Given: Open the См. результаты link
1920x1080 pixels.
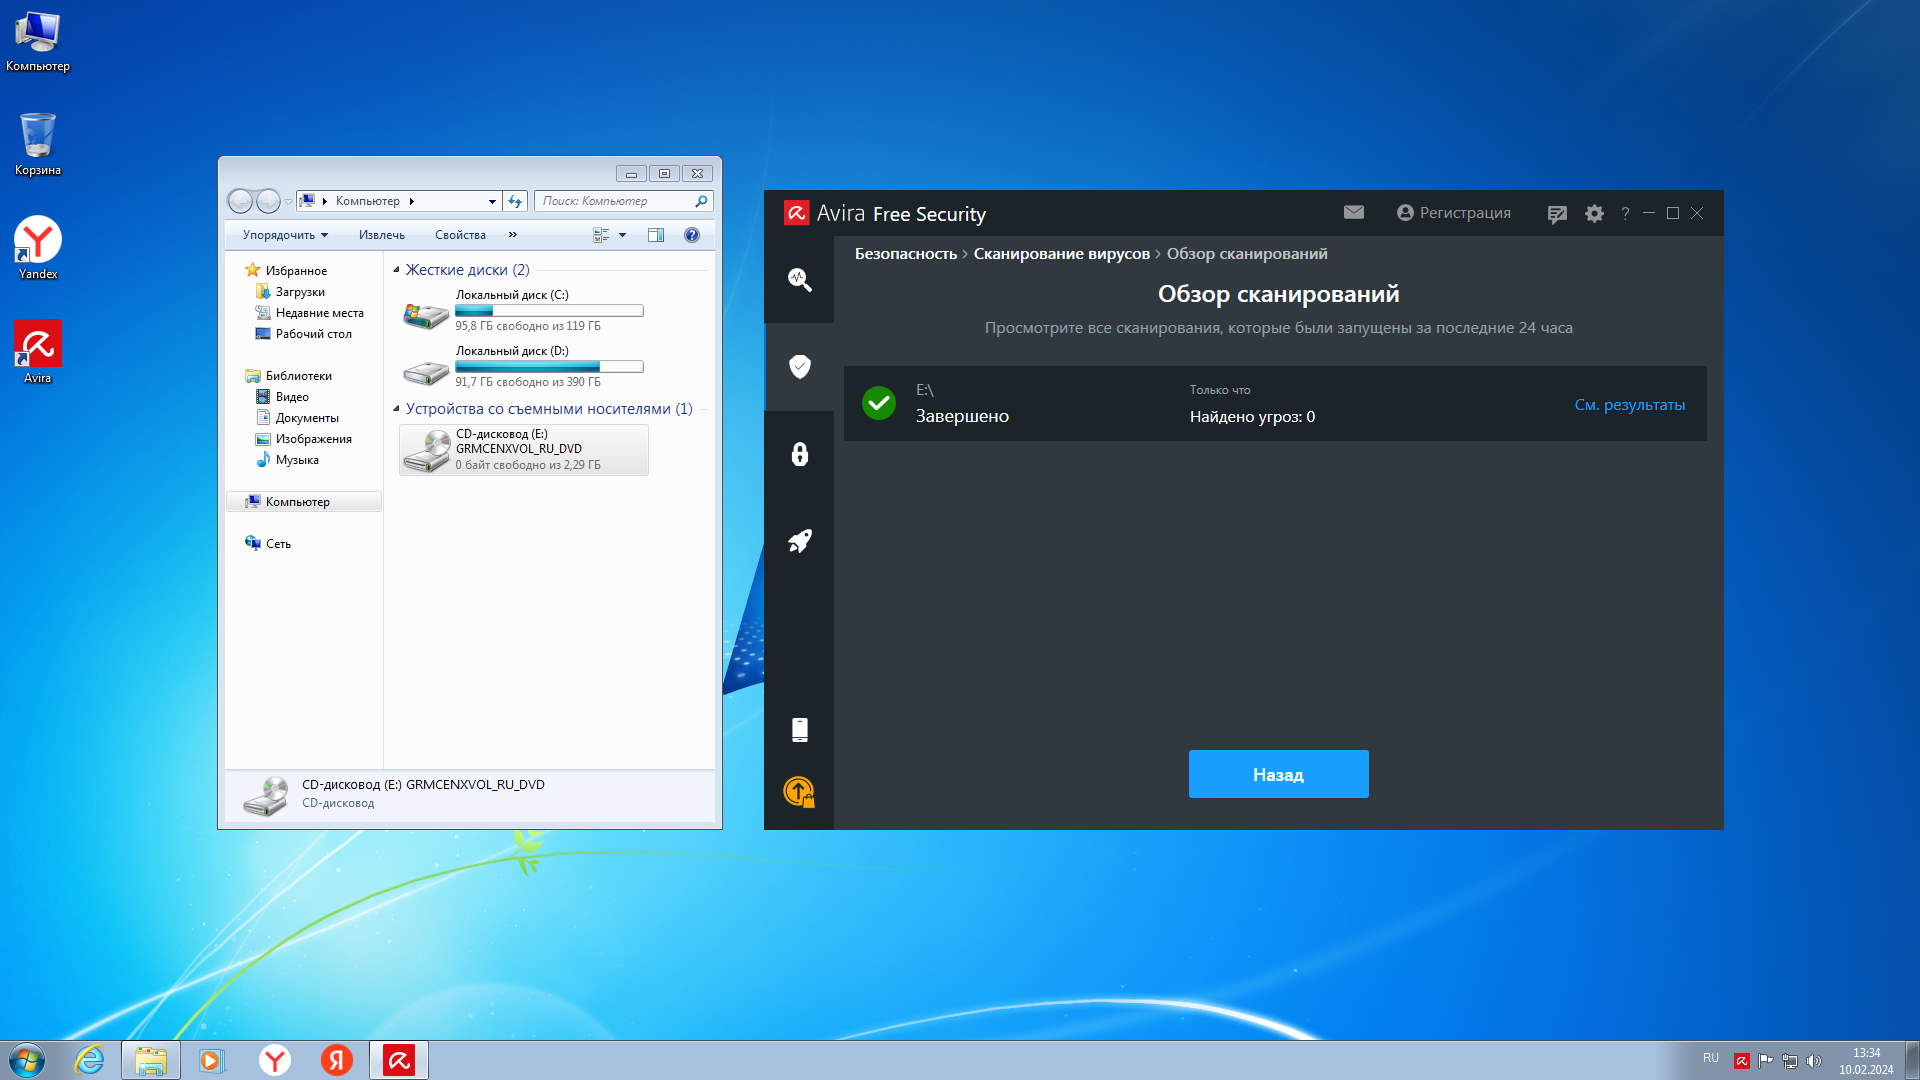Looking at the screenshot, I should coord(1629,405).
